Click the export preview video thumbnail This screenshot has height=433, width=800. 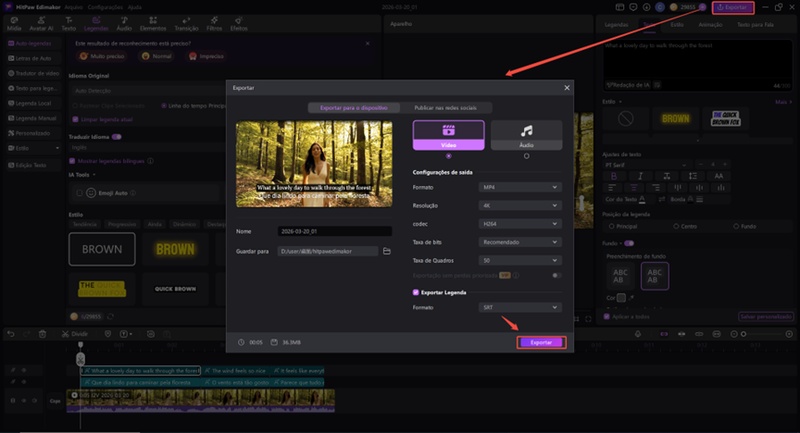pos(314,164)
